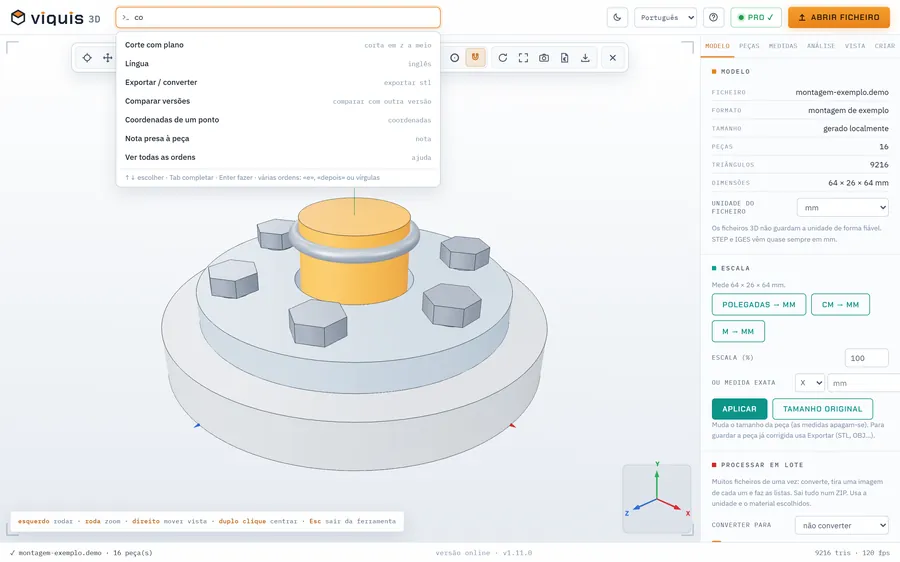Viewport: 900px width, 562px height.
Task: Select 'Exportar / converter' command
Action: coord(278,82)
